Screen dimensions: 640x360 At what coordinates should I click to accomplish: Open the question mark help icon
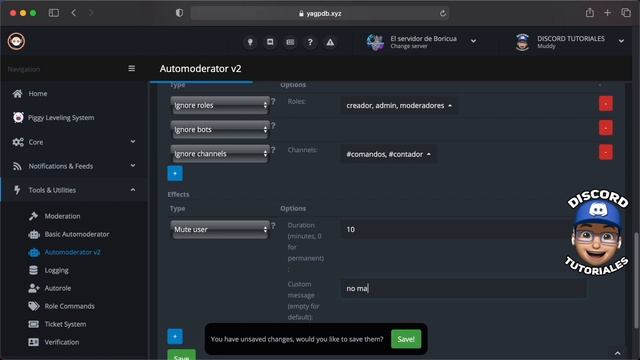point(310,42)
